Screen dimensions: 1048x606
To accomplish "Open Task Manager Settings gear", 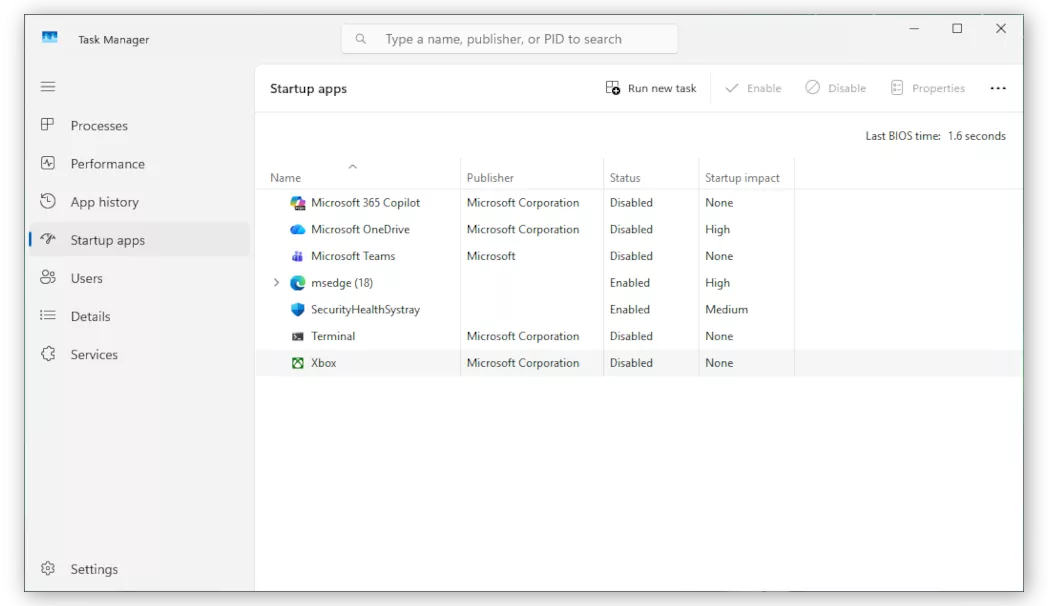I will pyautogui.click(x=48, y=568).
